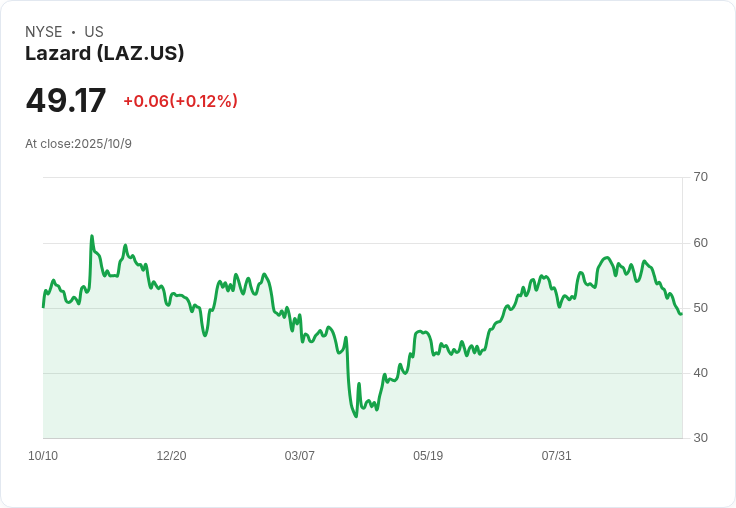Click the lowest trough of the price line
This screenshot has width=736, height=508.
click(x=356, y=416)
